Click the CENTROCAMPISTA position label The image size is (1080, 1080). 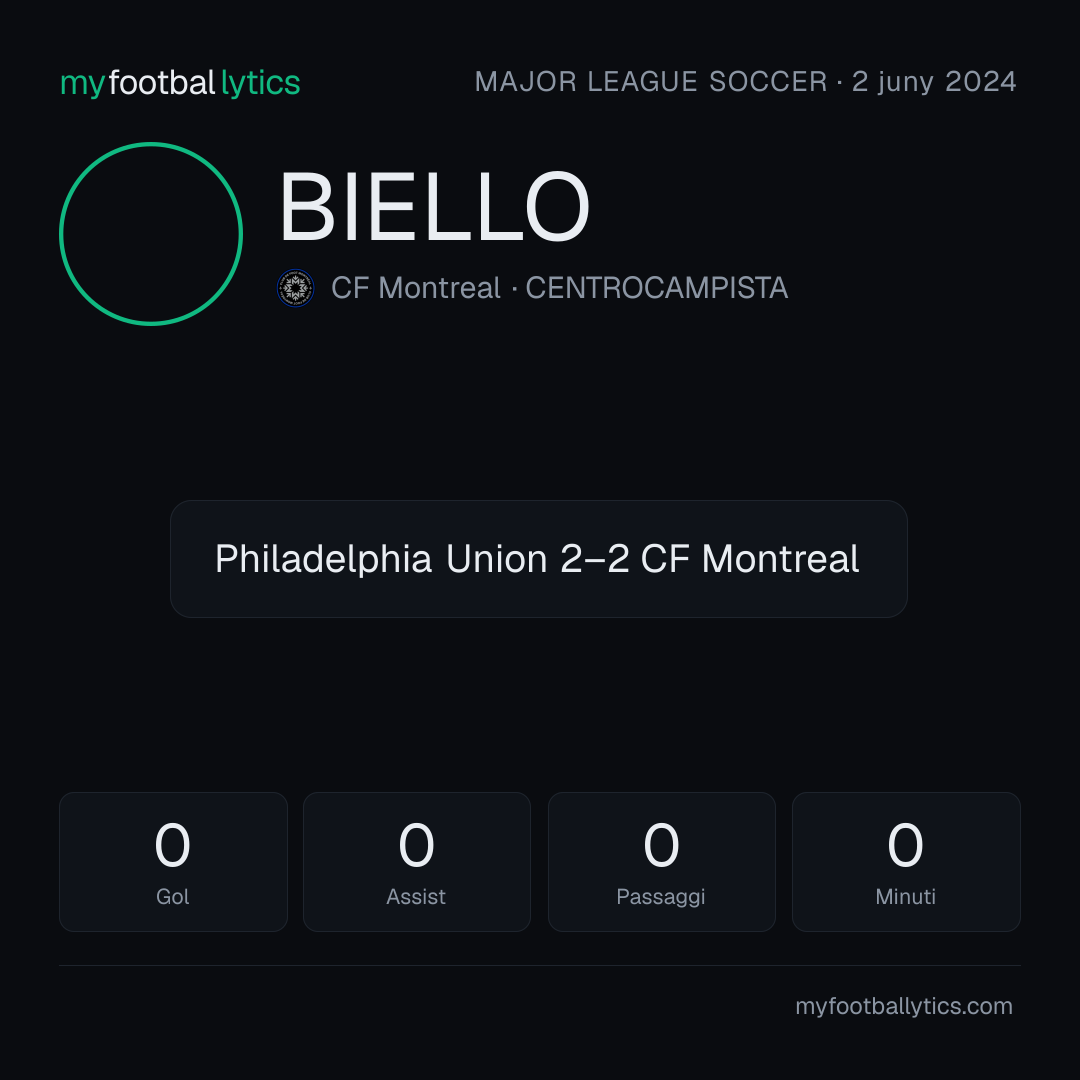click(656, 288)
